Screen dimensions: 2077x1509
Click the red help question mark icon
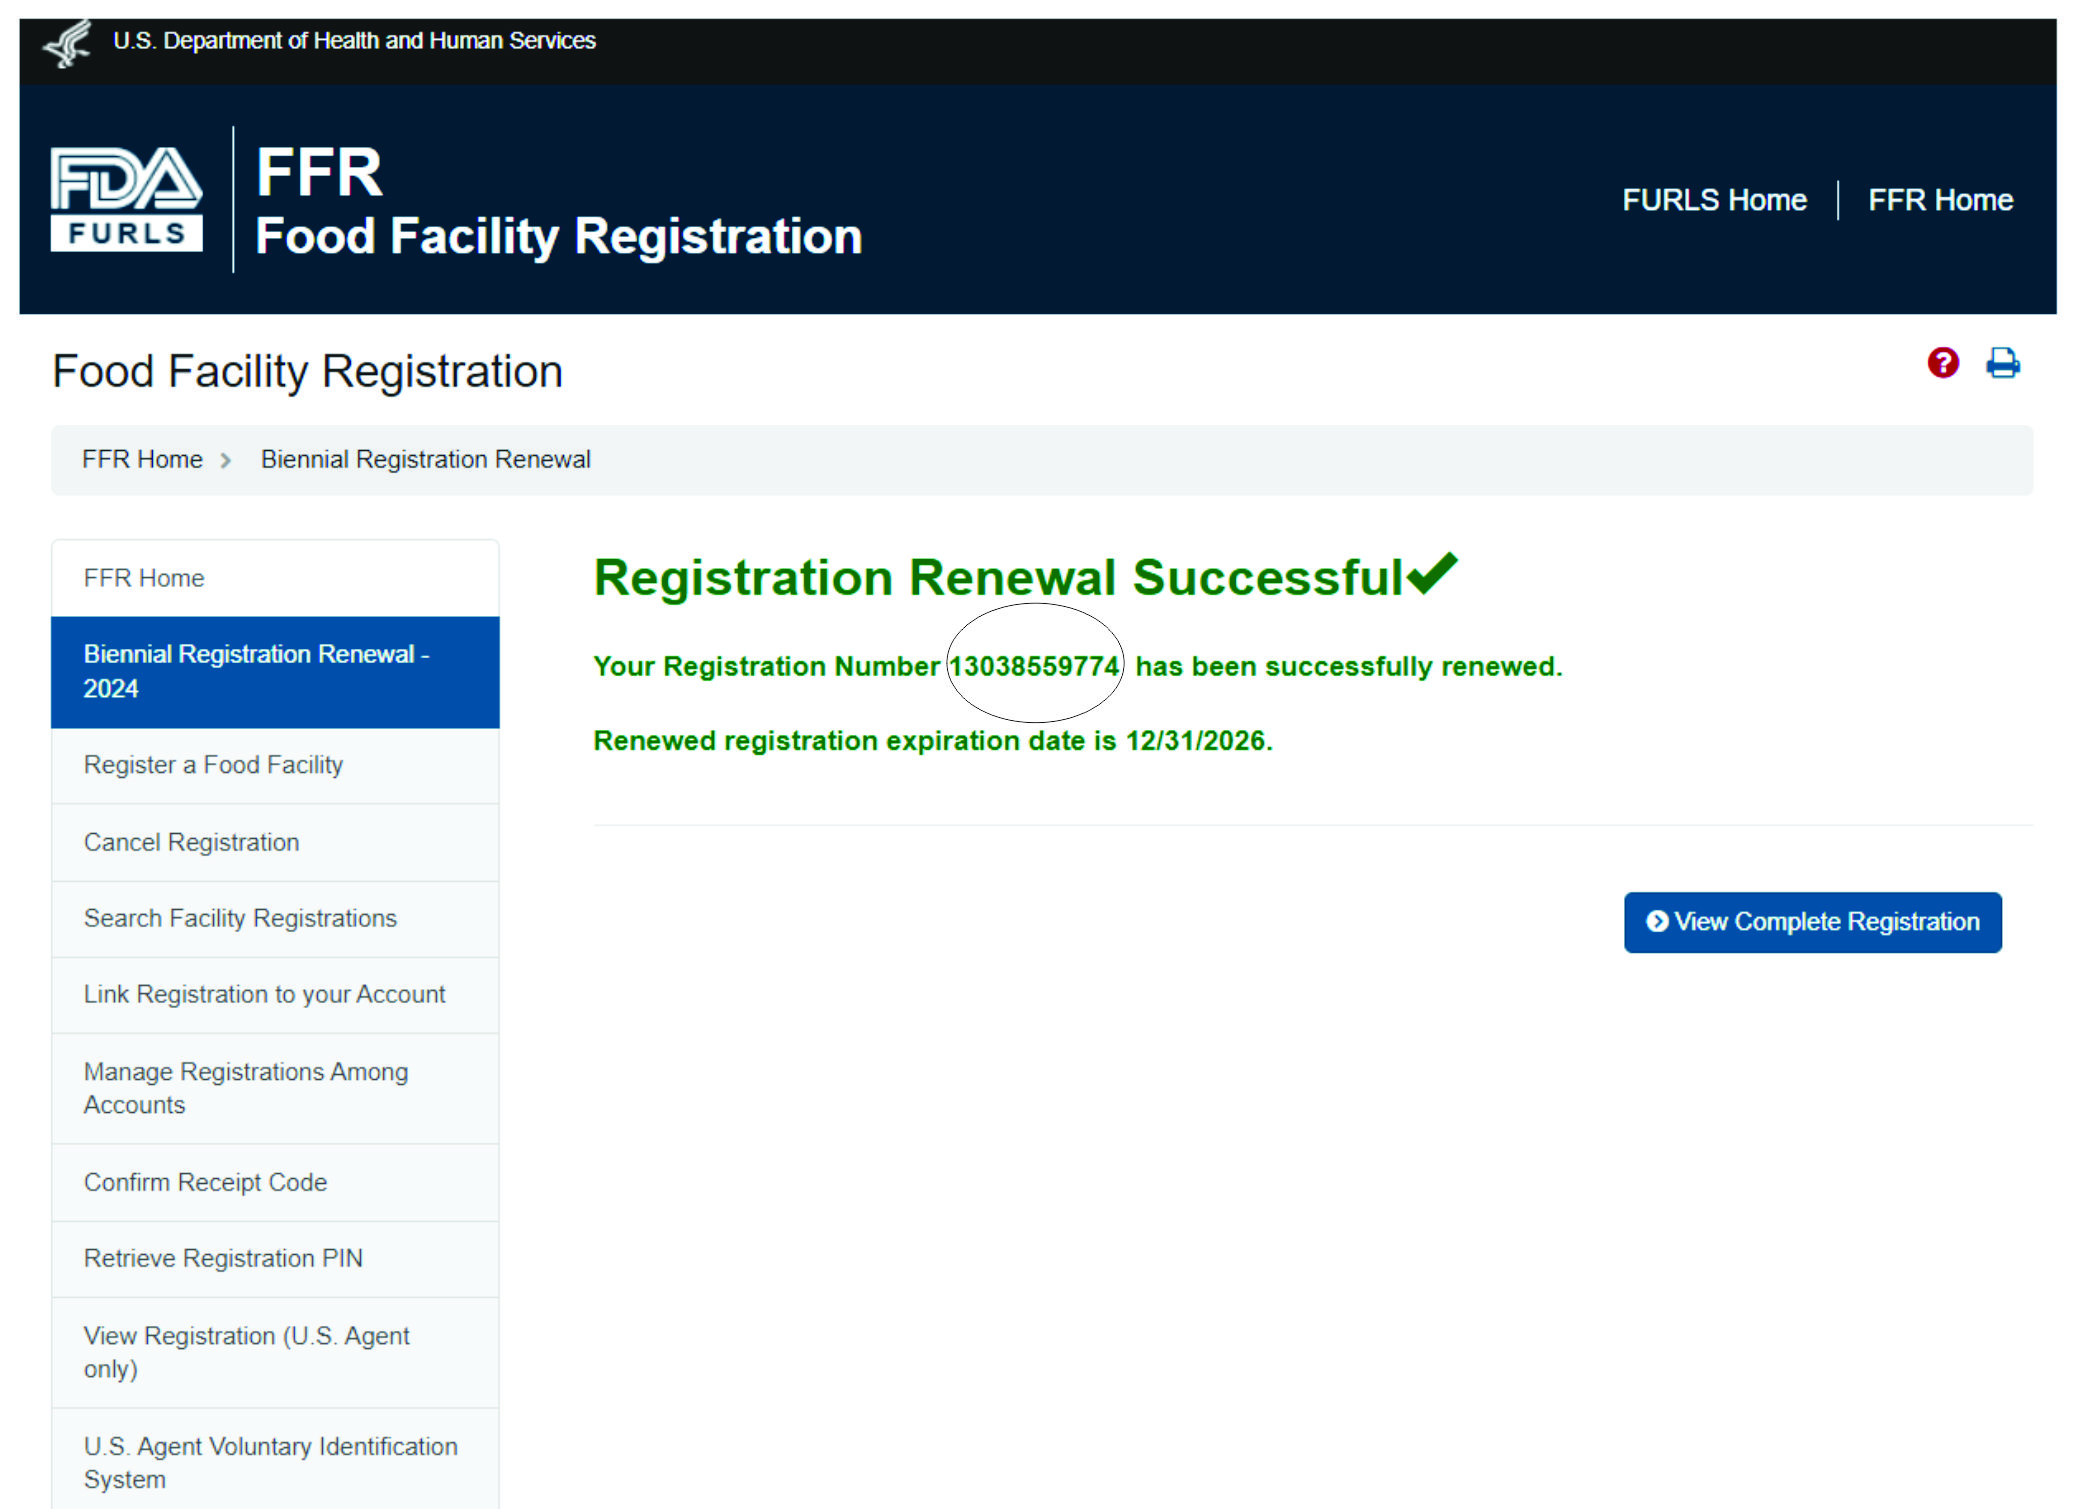coord(1942,363)
